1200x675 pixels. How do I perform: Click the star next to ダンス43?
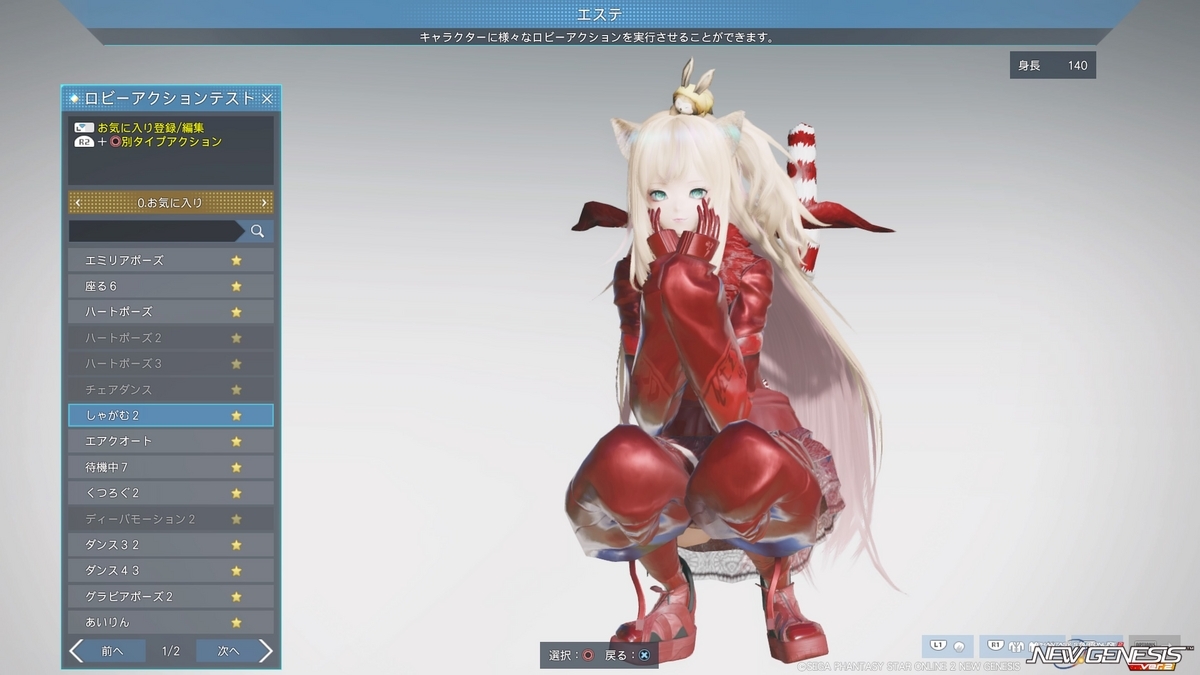coord(237,571)
